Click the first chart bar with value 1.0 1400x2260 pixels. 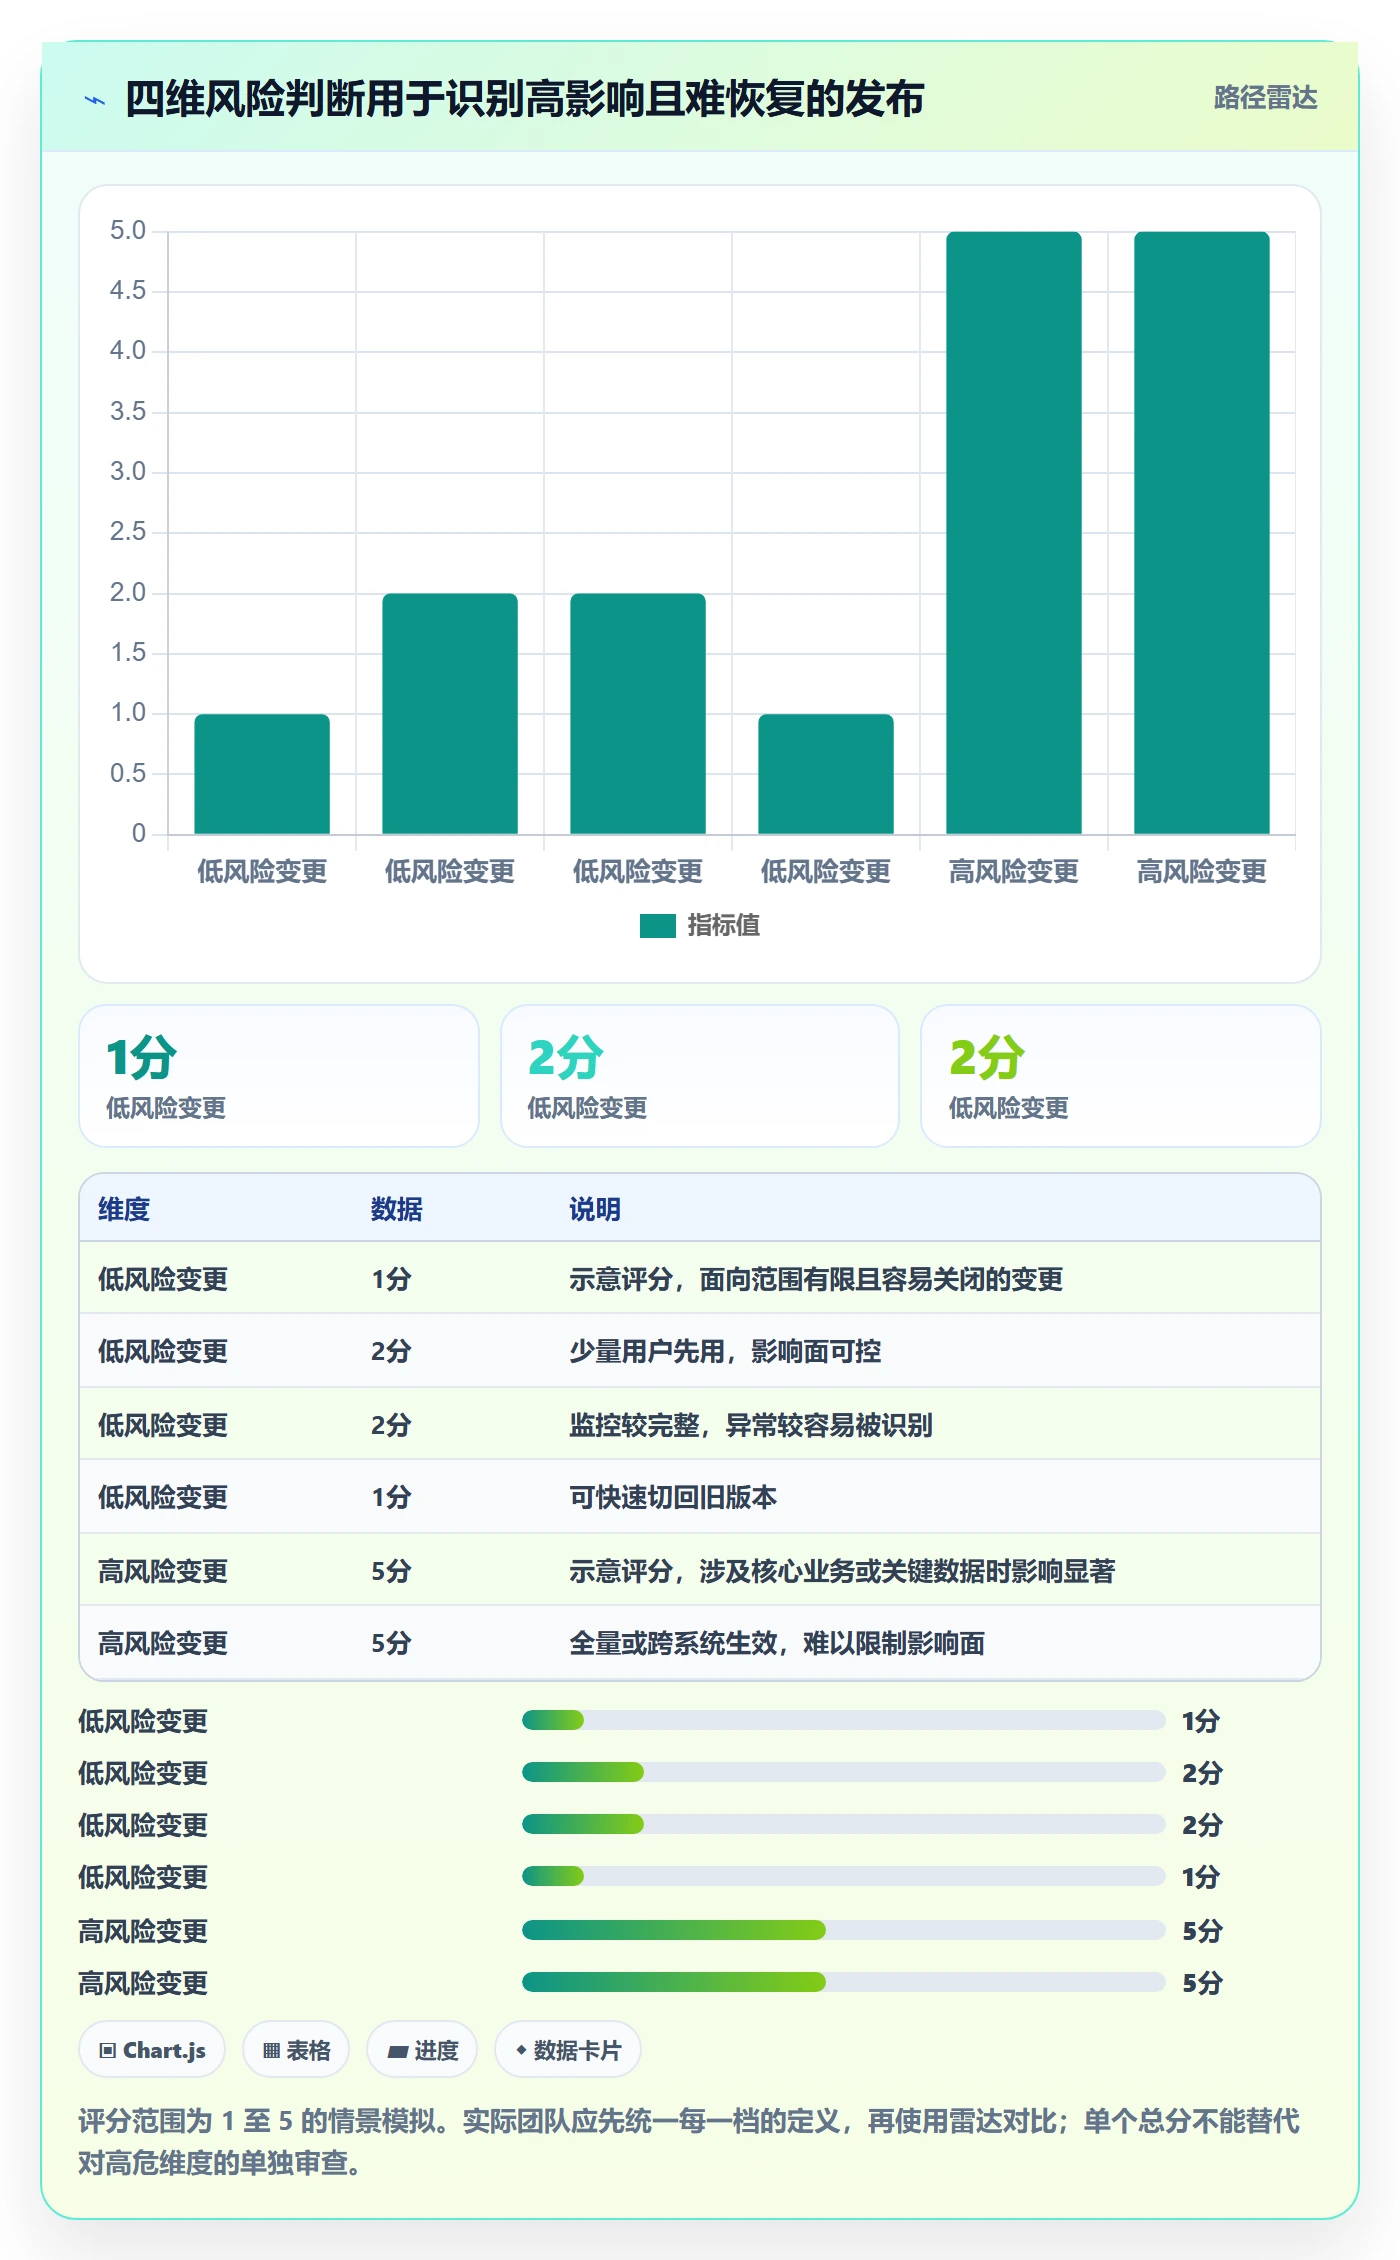click(x=262, y=774)
